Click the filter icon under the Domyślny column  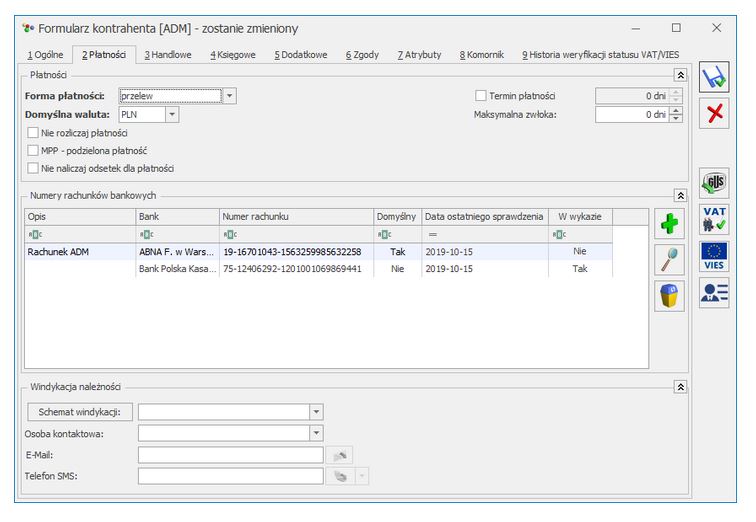pos(384,235)
